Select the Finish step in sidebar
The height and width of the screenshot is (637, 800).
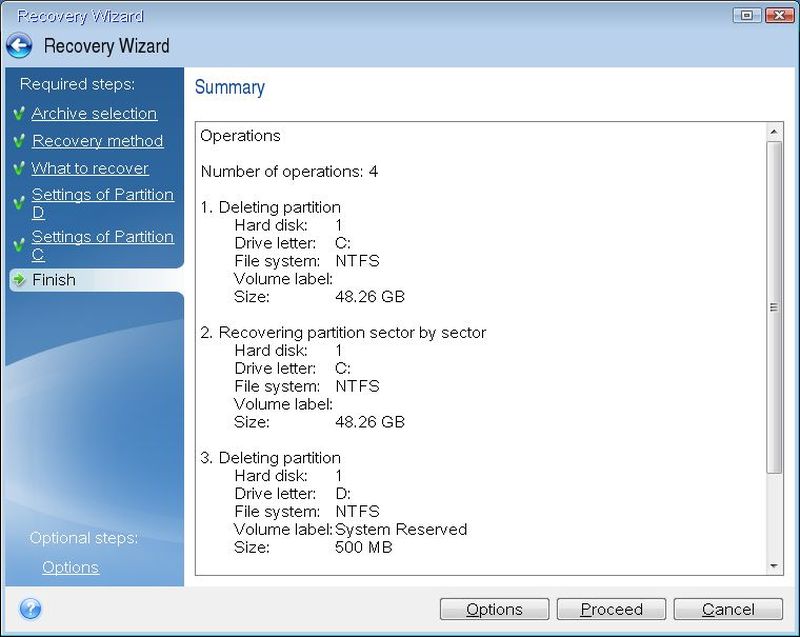point(53,280)
